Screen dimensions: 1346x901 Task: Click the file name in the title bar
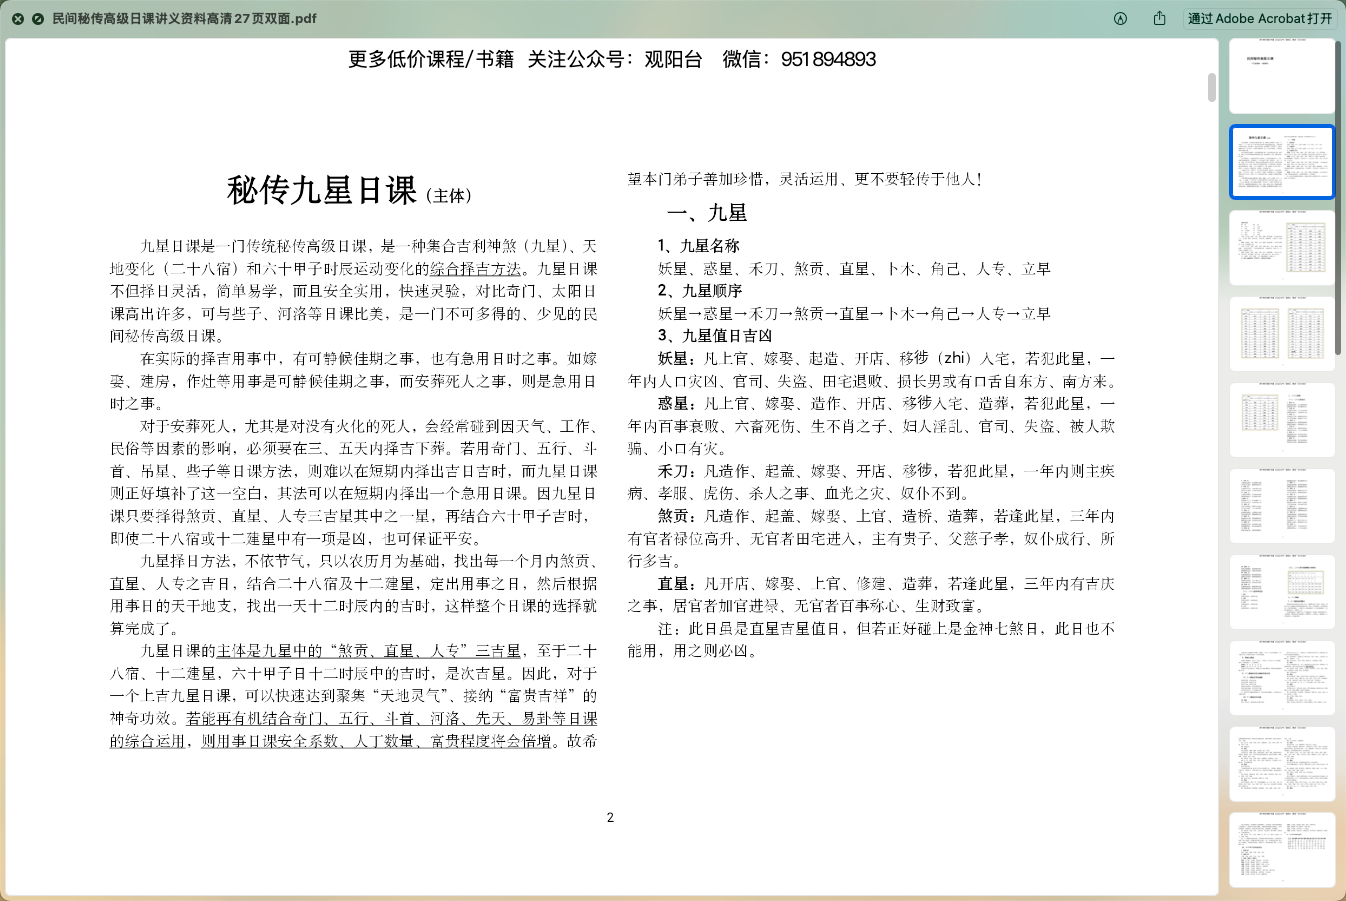(x=184, y=18)
